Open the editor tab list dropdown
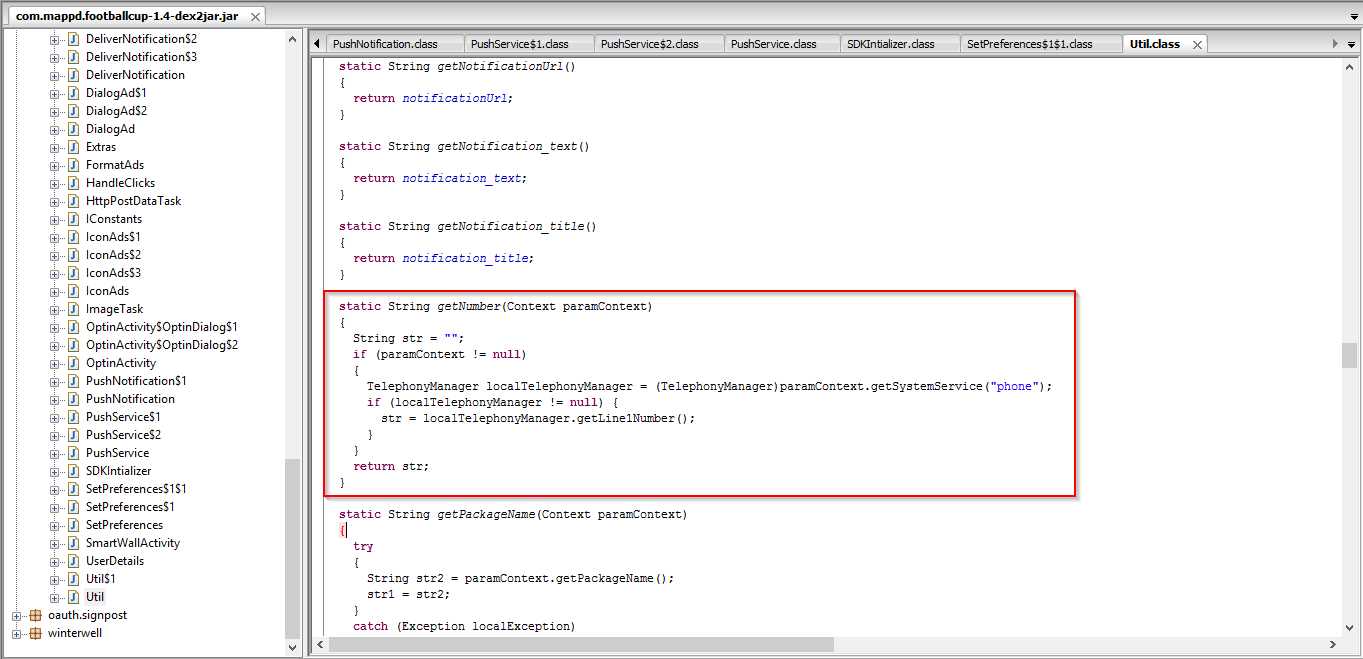 coord(1350,44)
